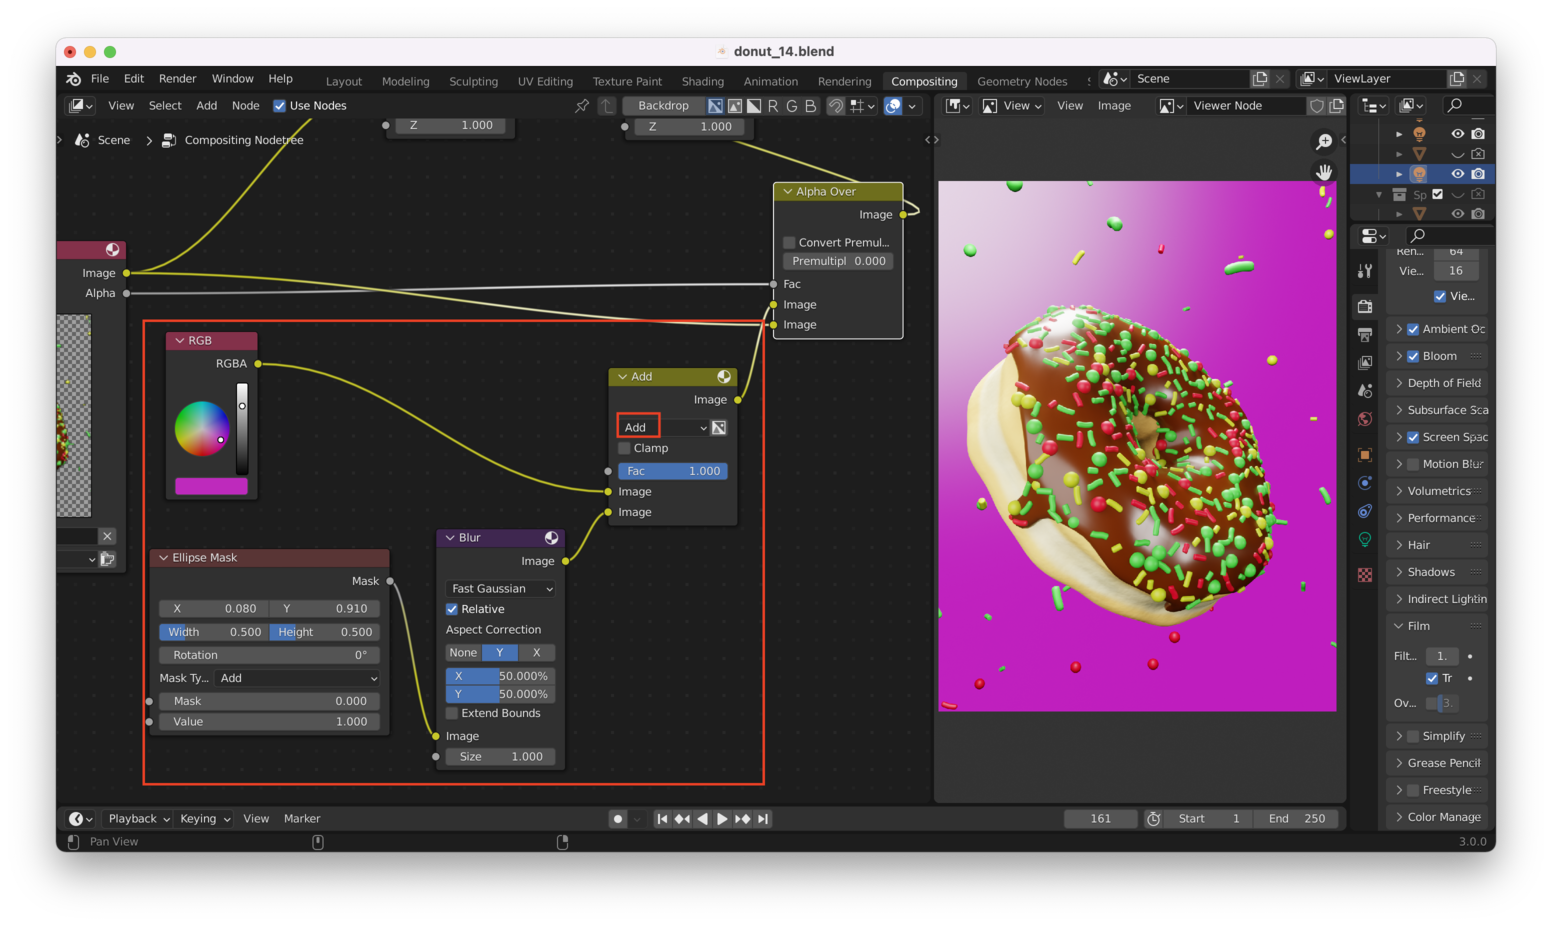Open the Fast Gaussian filter dropdown
Viewport: 1552px width, 926px height.
click(501, 589)
